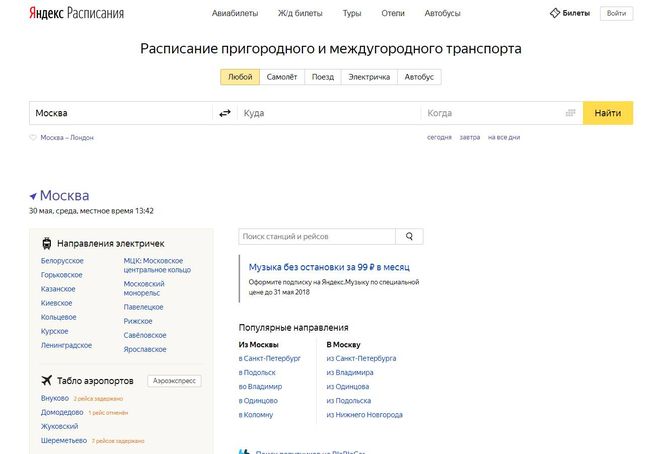Open the Ленинградское train direction

66,345
